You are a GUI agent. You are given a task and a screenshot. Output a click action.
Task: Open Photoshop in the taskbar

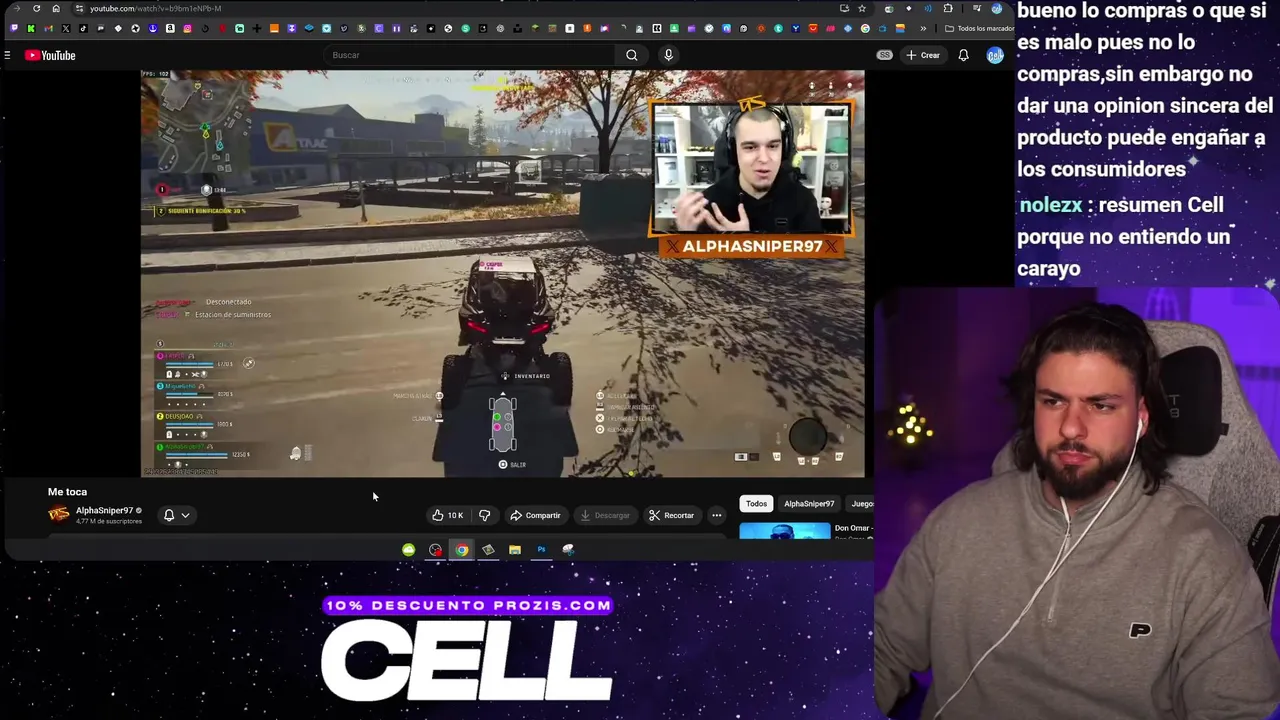541,549
